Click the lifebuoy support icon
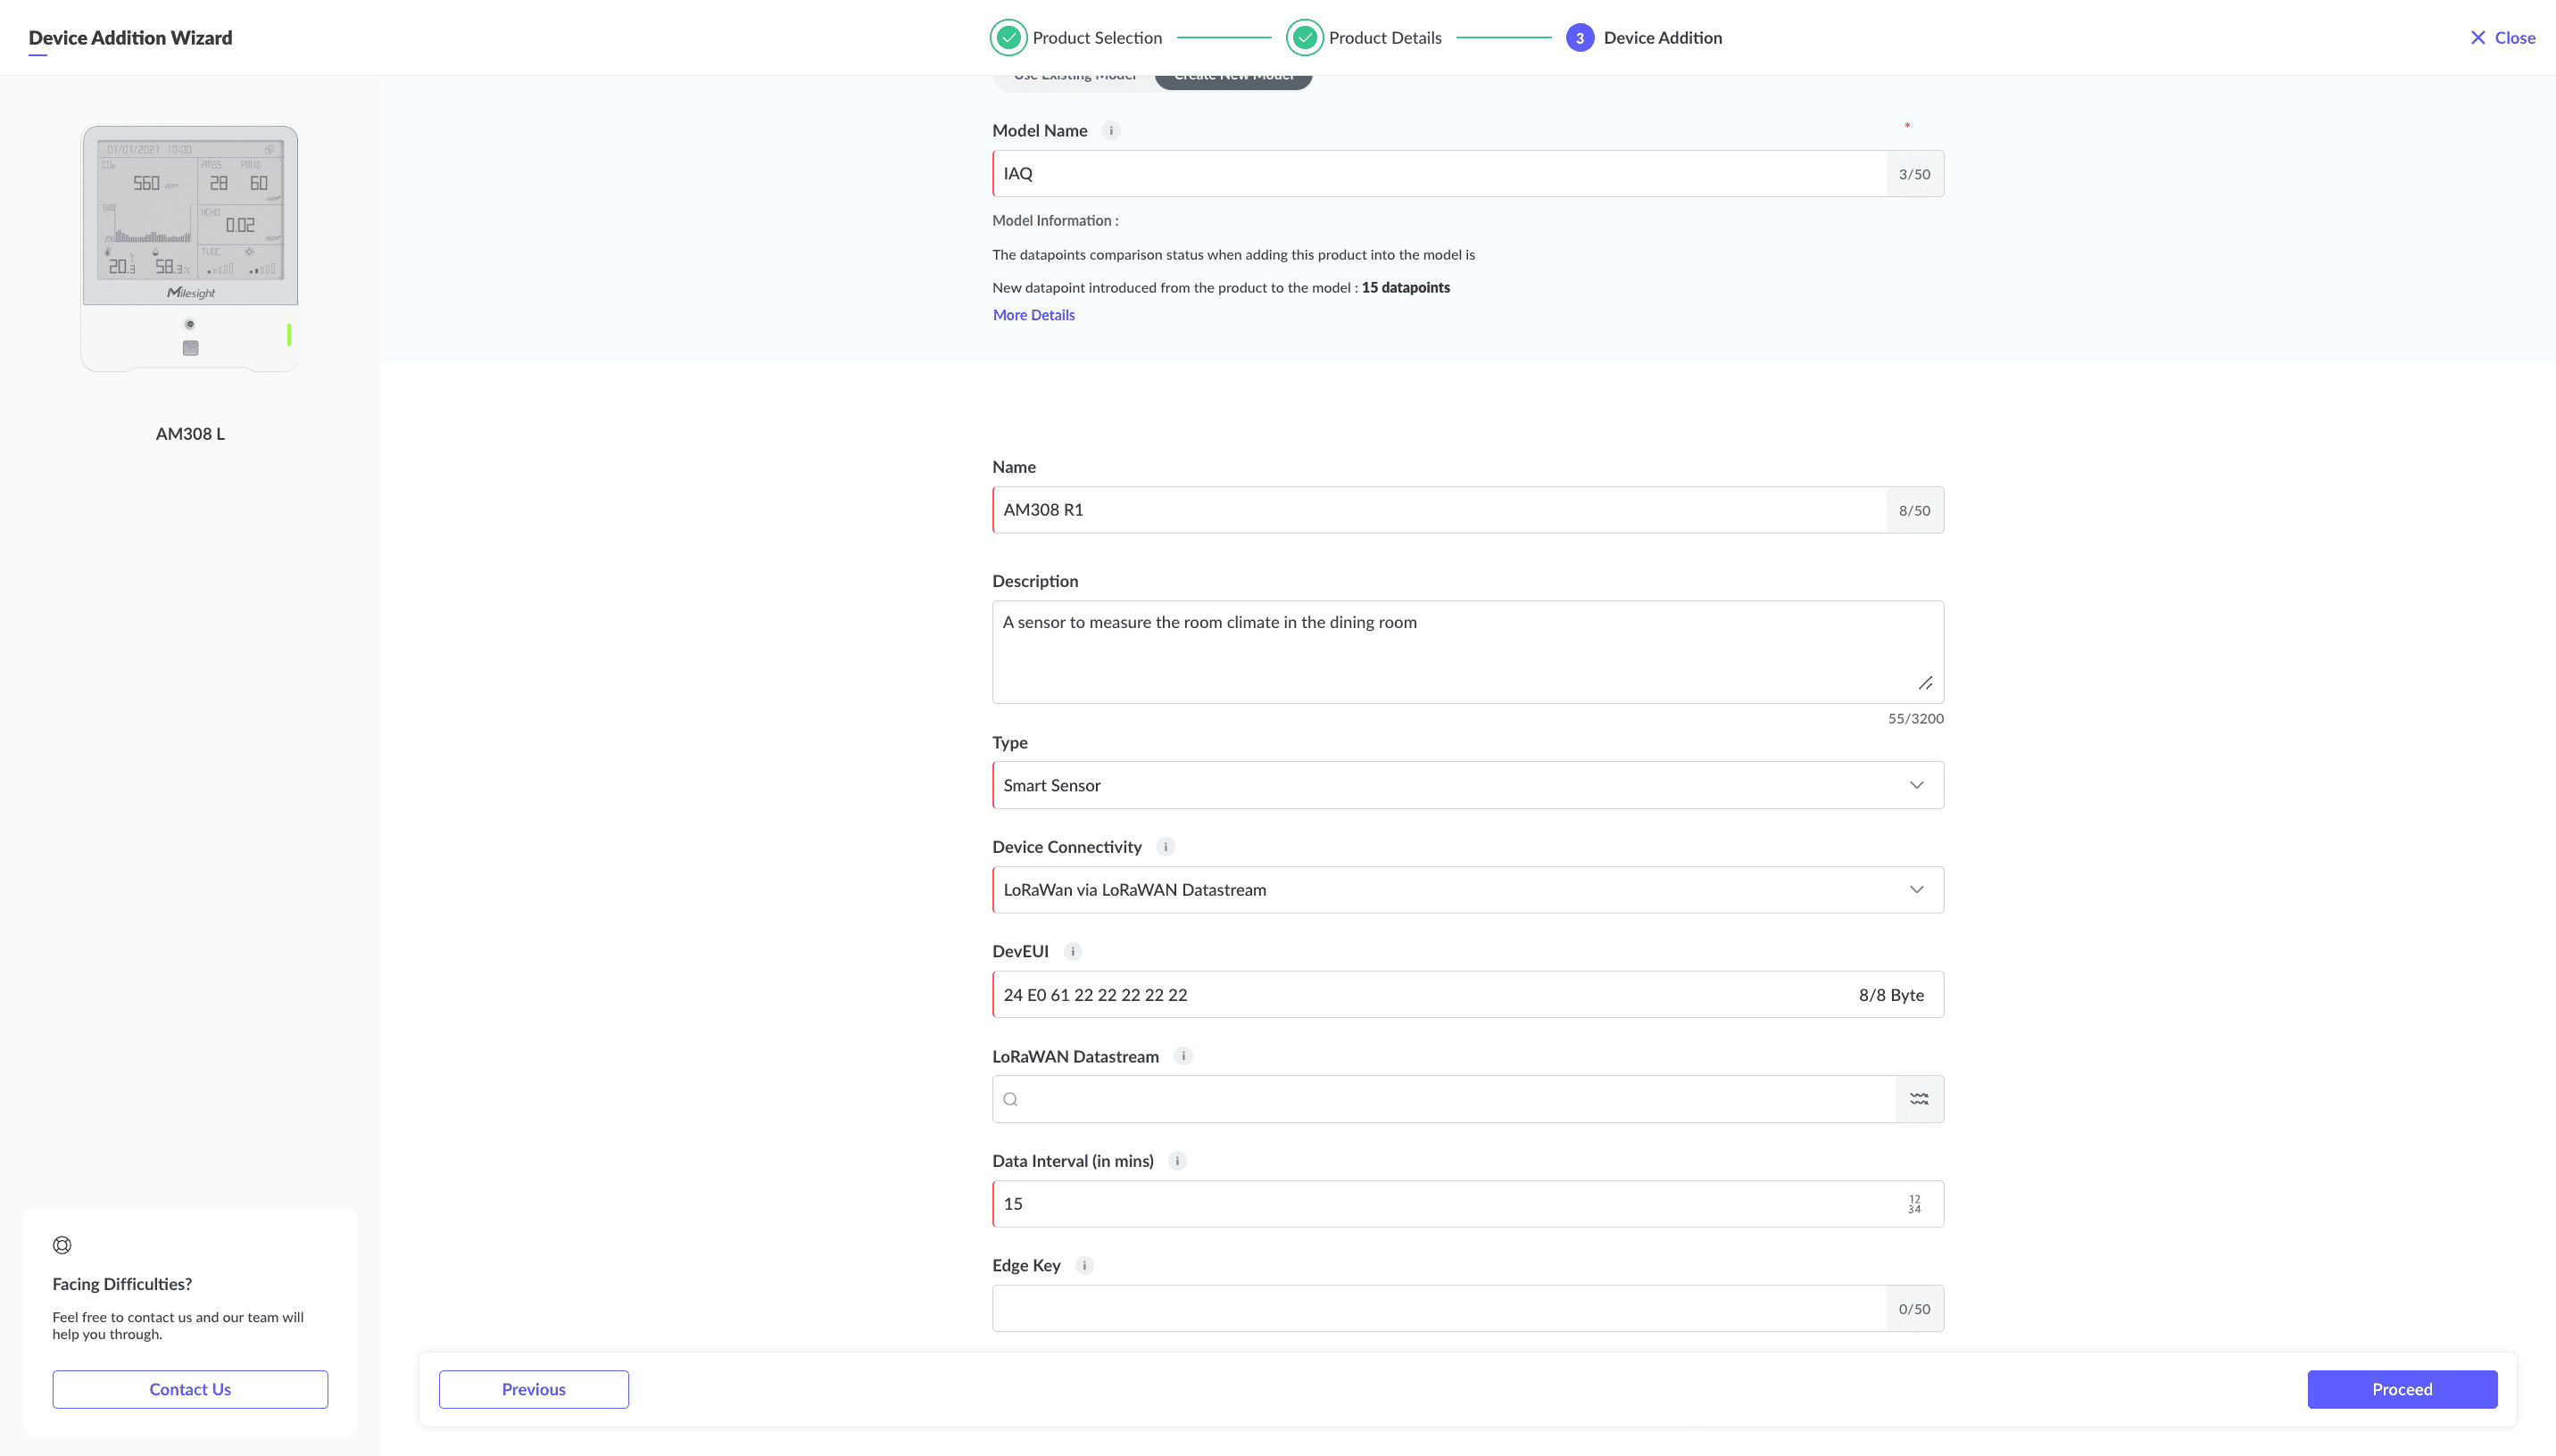Viewport: 2556px width, 1456px height. 62,1245
